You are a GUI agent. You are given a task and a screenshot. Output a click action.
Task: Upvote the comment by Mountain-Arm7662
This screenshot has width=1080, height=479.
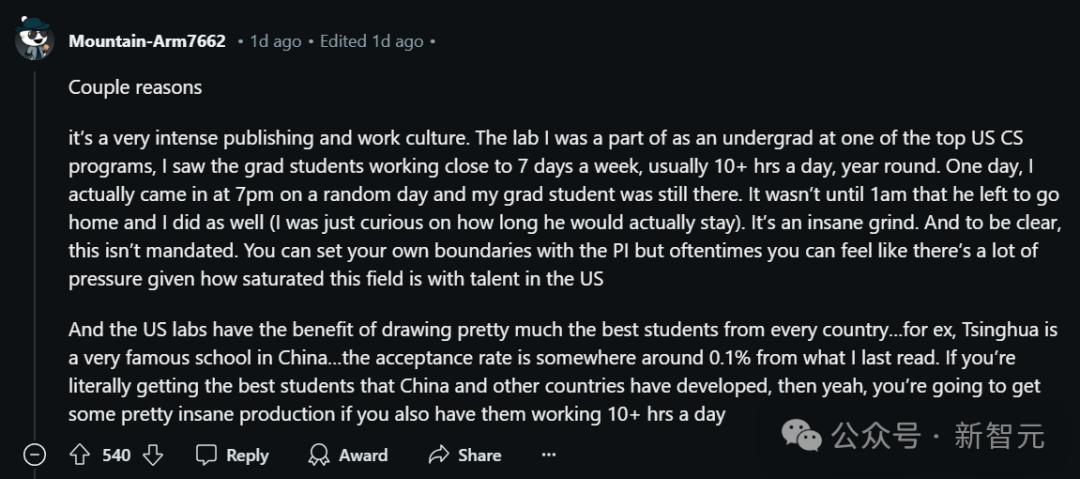point(81,455)
